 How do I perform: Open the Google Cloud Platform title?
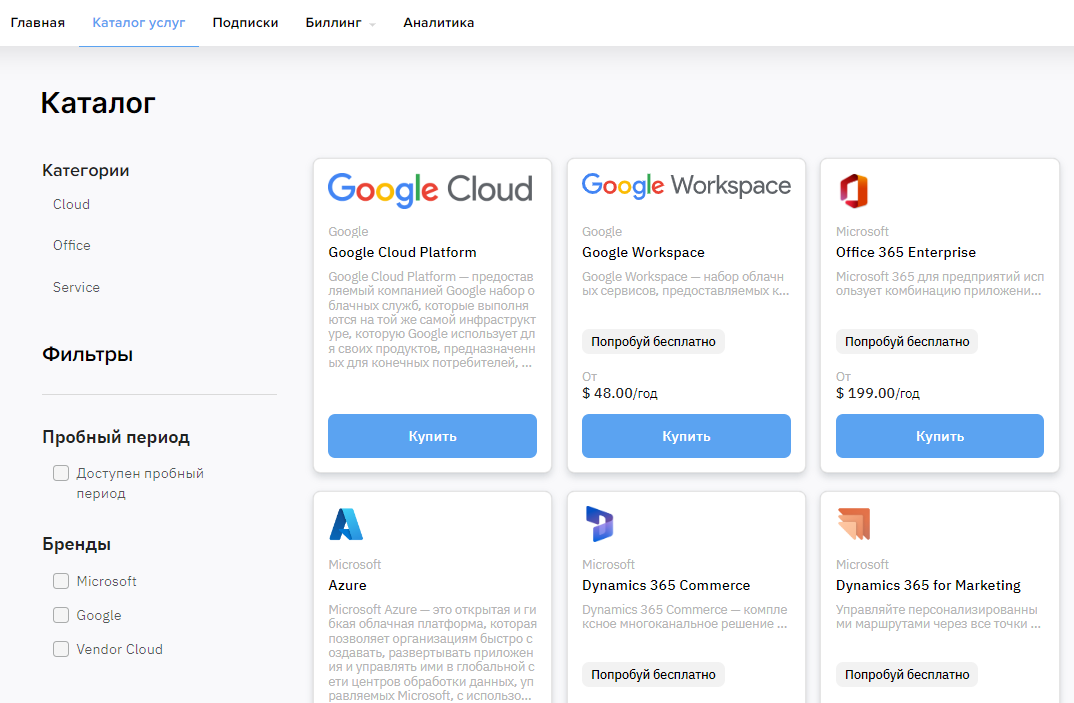(402, 252)
